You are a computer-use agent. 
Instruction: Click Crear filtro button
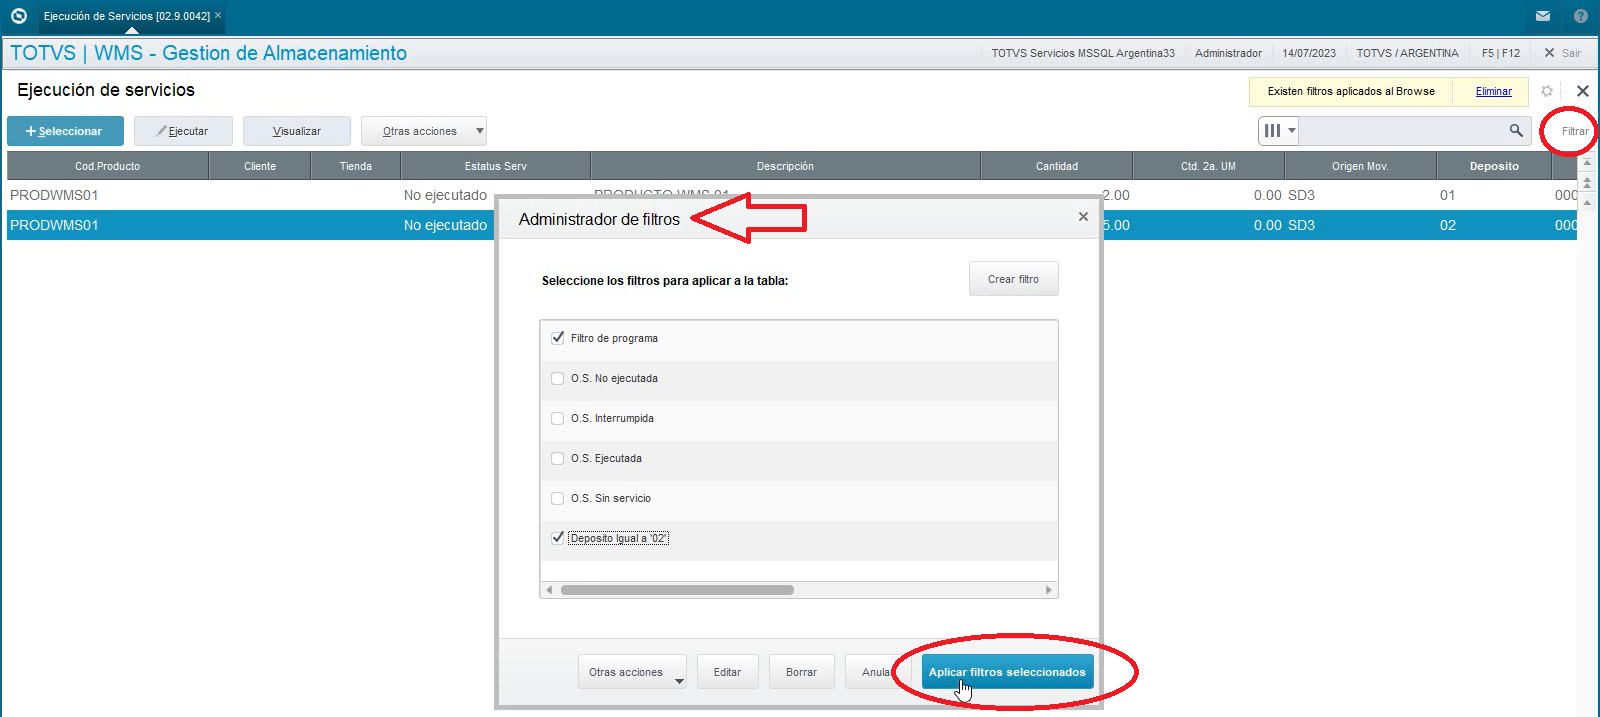(1013, 279)
